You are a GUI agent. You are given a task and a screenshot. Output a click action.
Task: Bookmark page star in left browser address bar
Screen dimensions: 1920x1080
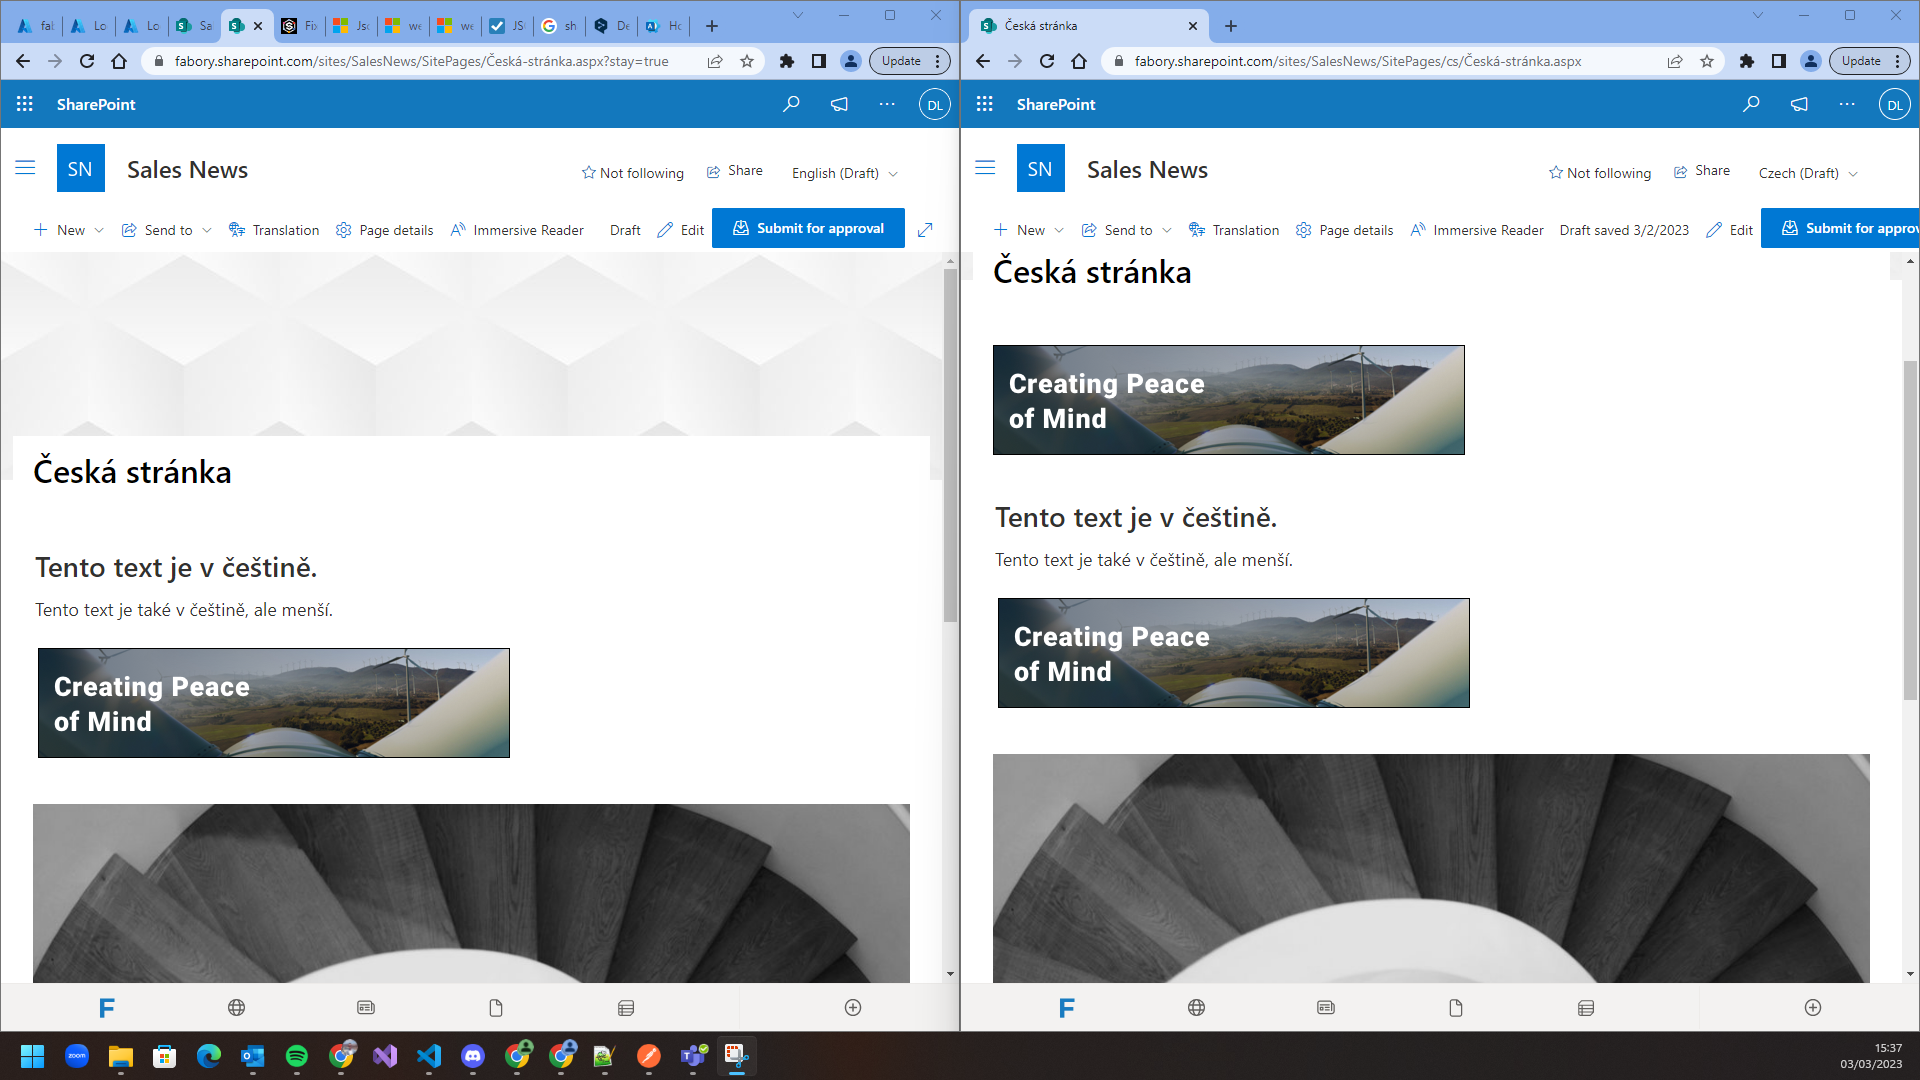[747, 61]
